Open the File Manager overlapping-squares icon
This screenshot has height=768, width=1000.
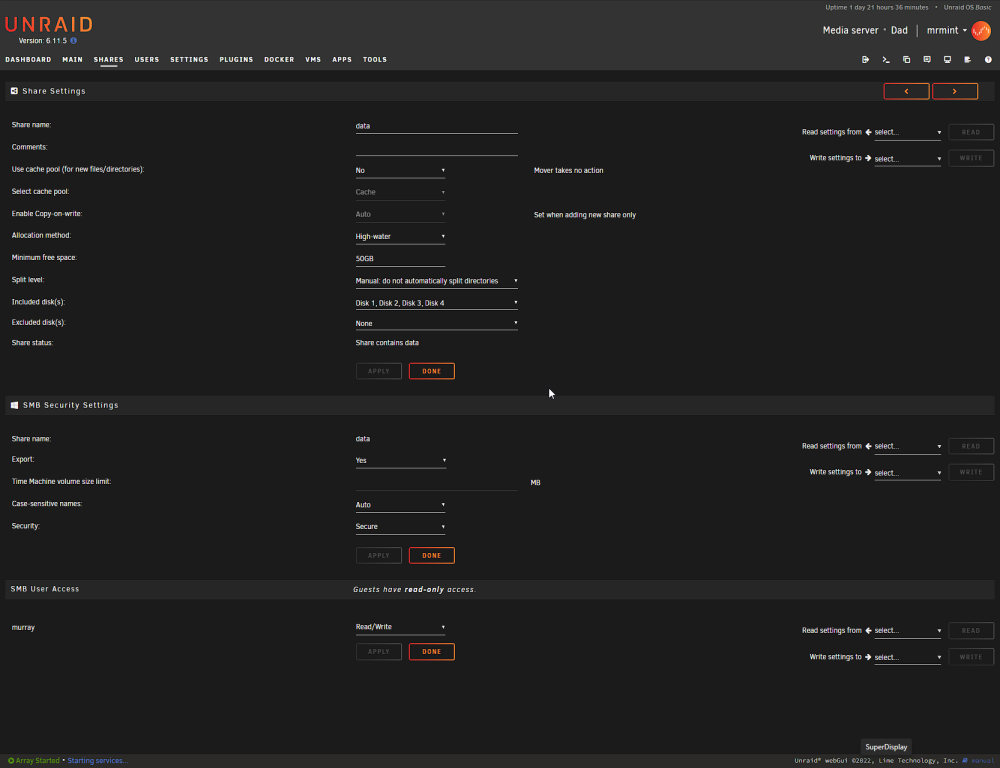click(x=906, y=59)
